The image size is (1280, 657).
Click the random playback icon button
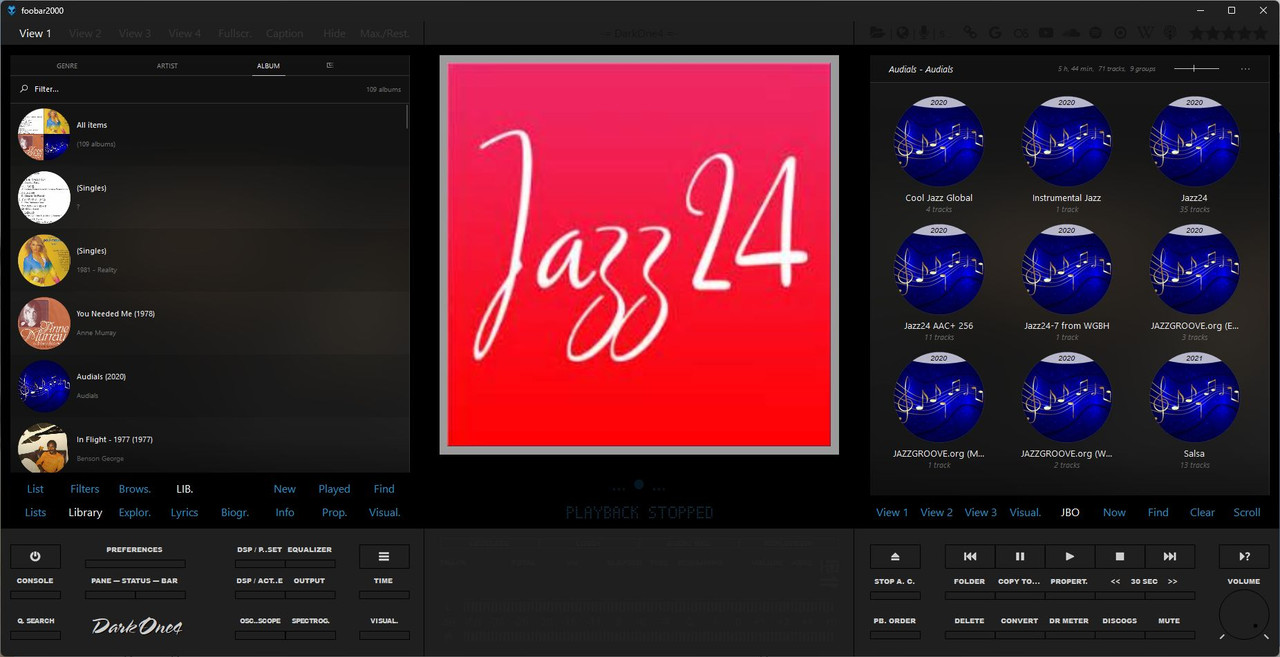(1244, 556)
